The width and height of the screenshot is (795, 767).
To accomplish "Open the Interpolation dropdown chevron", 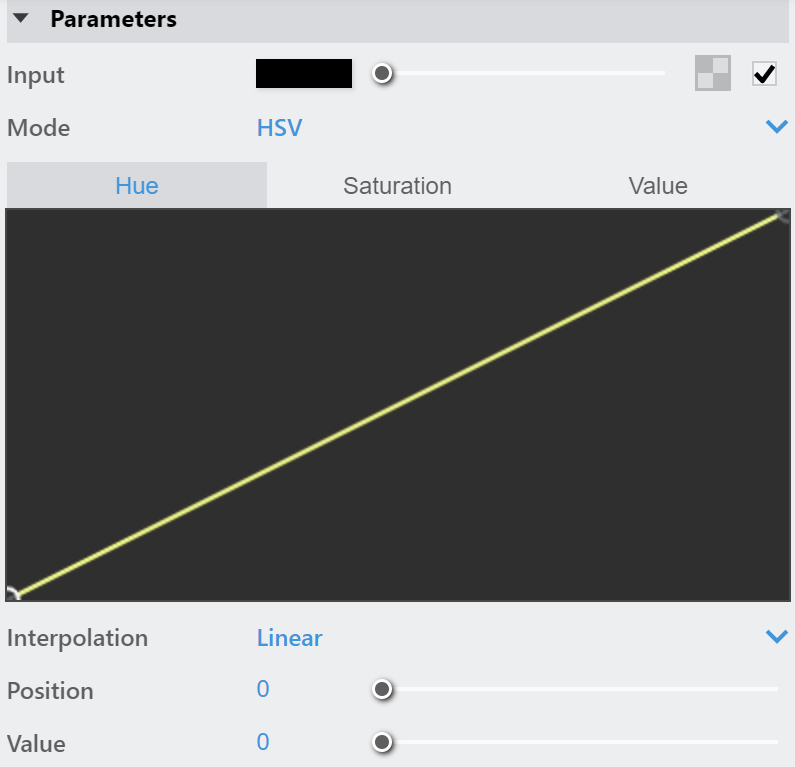I will pos(777,636).
